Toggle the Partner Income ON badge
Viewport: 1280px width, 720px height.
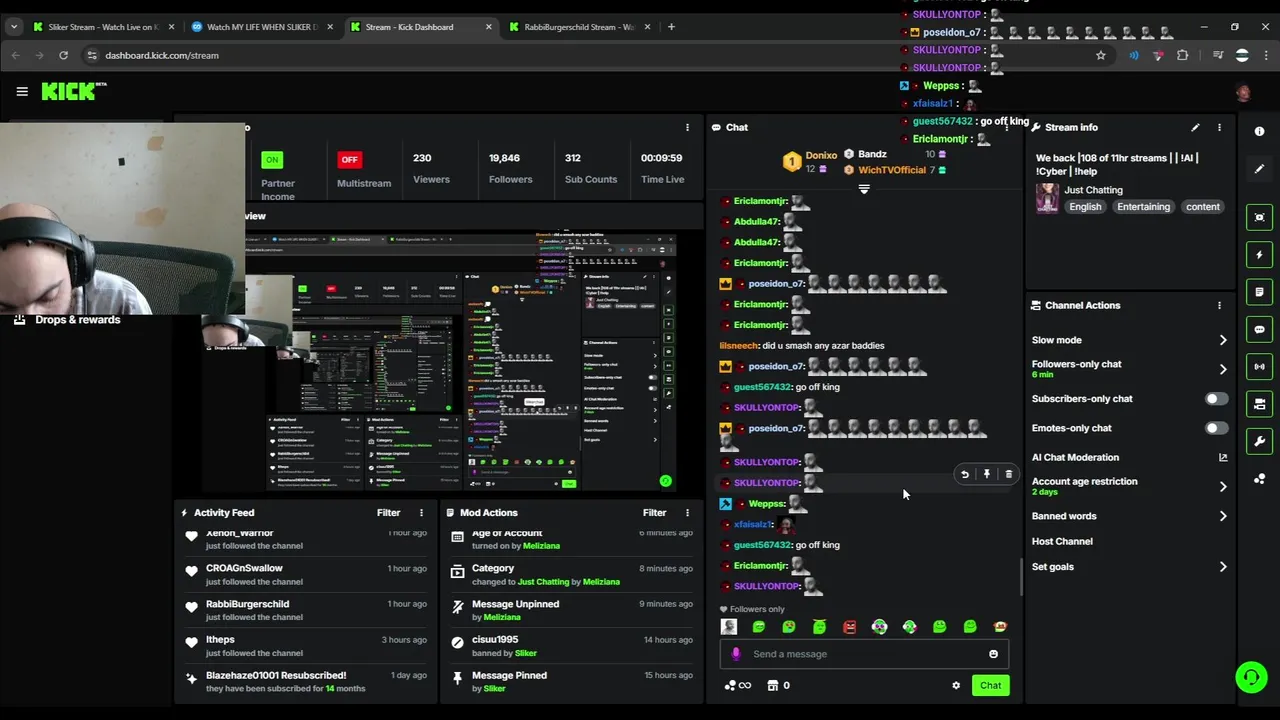(272, 159)
